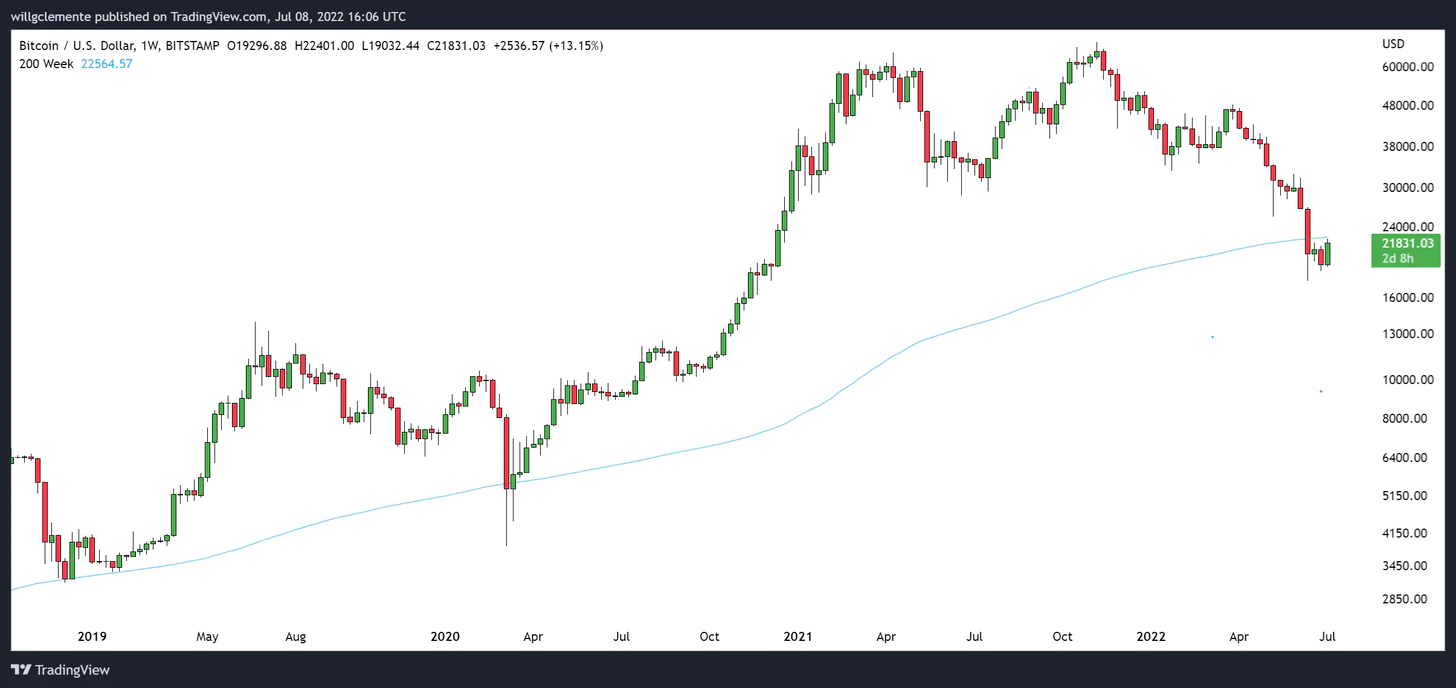Click the 2d 8h candle countdown
This screenshot has width=1456, height=688.
(1397, 259)
